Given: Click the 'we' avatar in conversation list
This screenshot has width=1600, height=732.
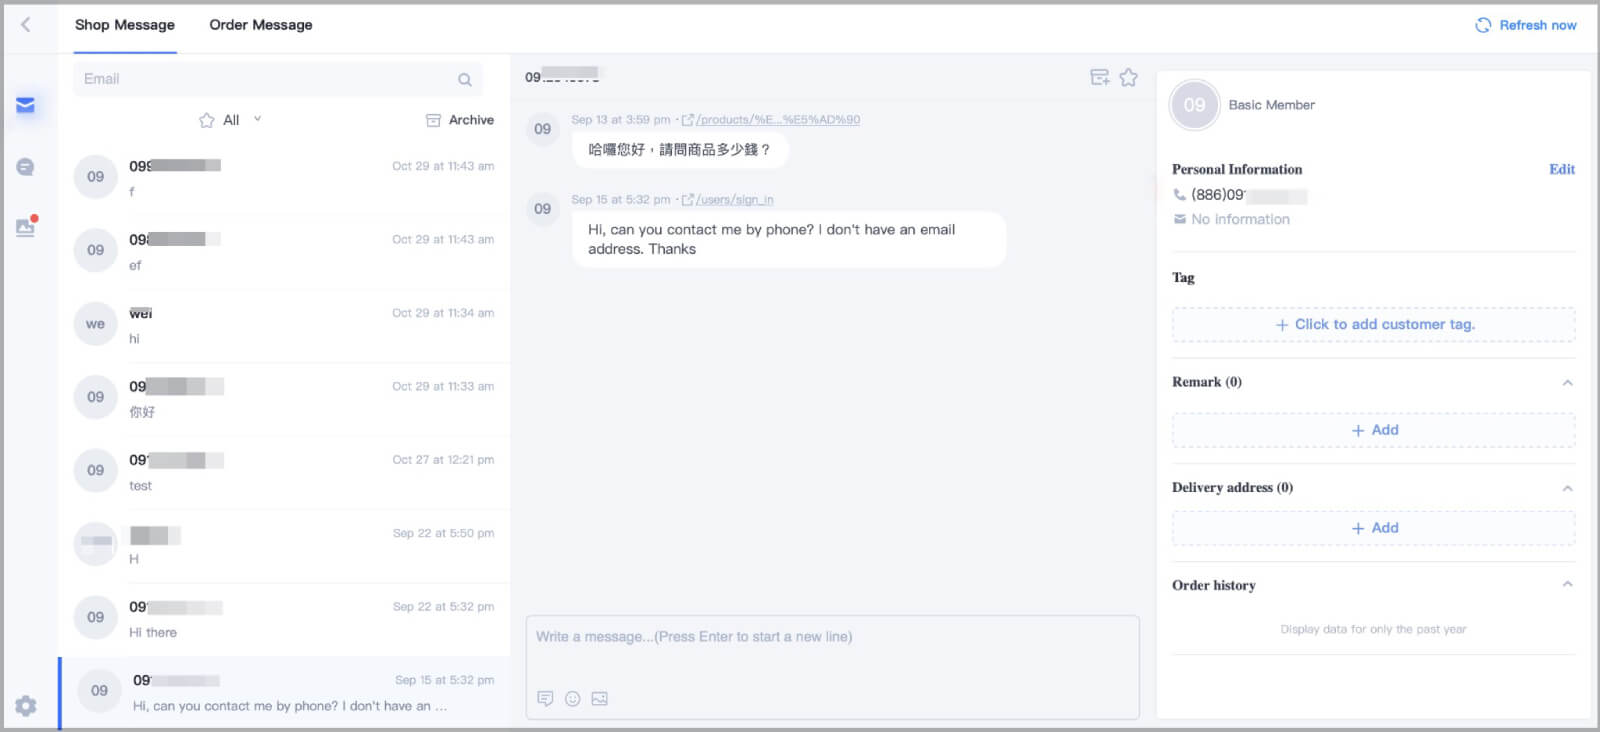Looking at the screenshot, I should click(x=95, y=324).
